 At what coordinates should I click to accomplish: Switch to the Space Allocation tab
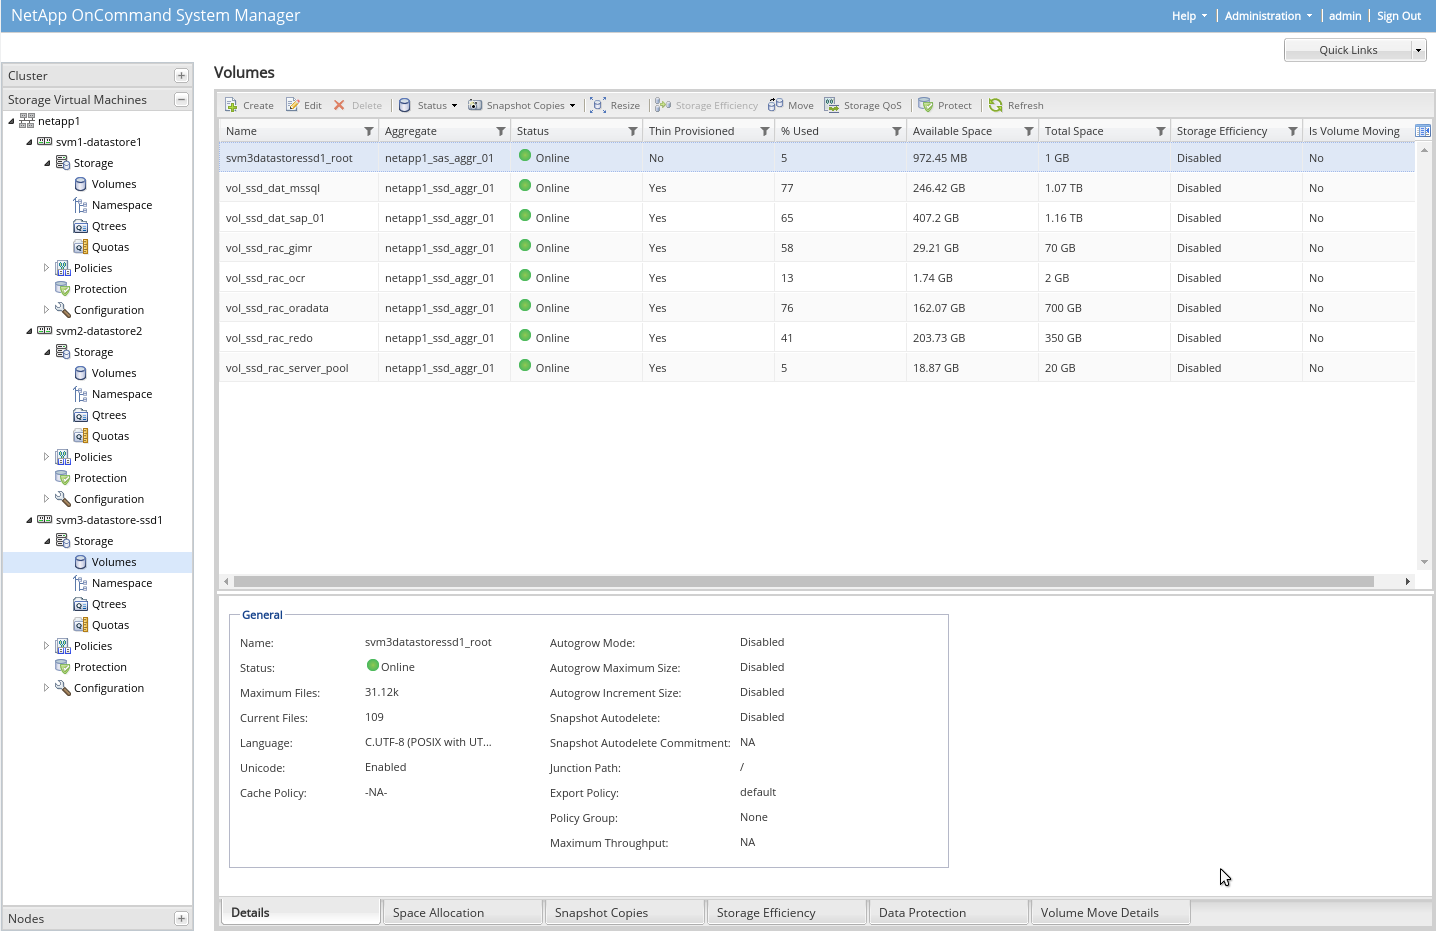(x=463, y=912)
